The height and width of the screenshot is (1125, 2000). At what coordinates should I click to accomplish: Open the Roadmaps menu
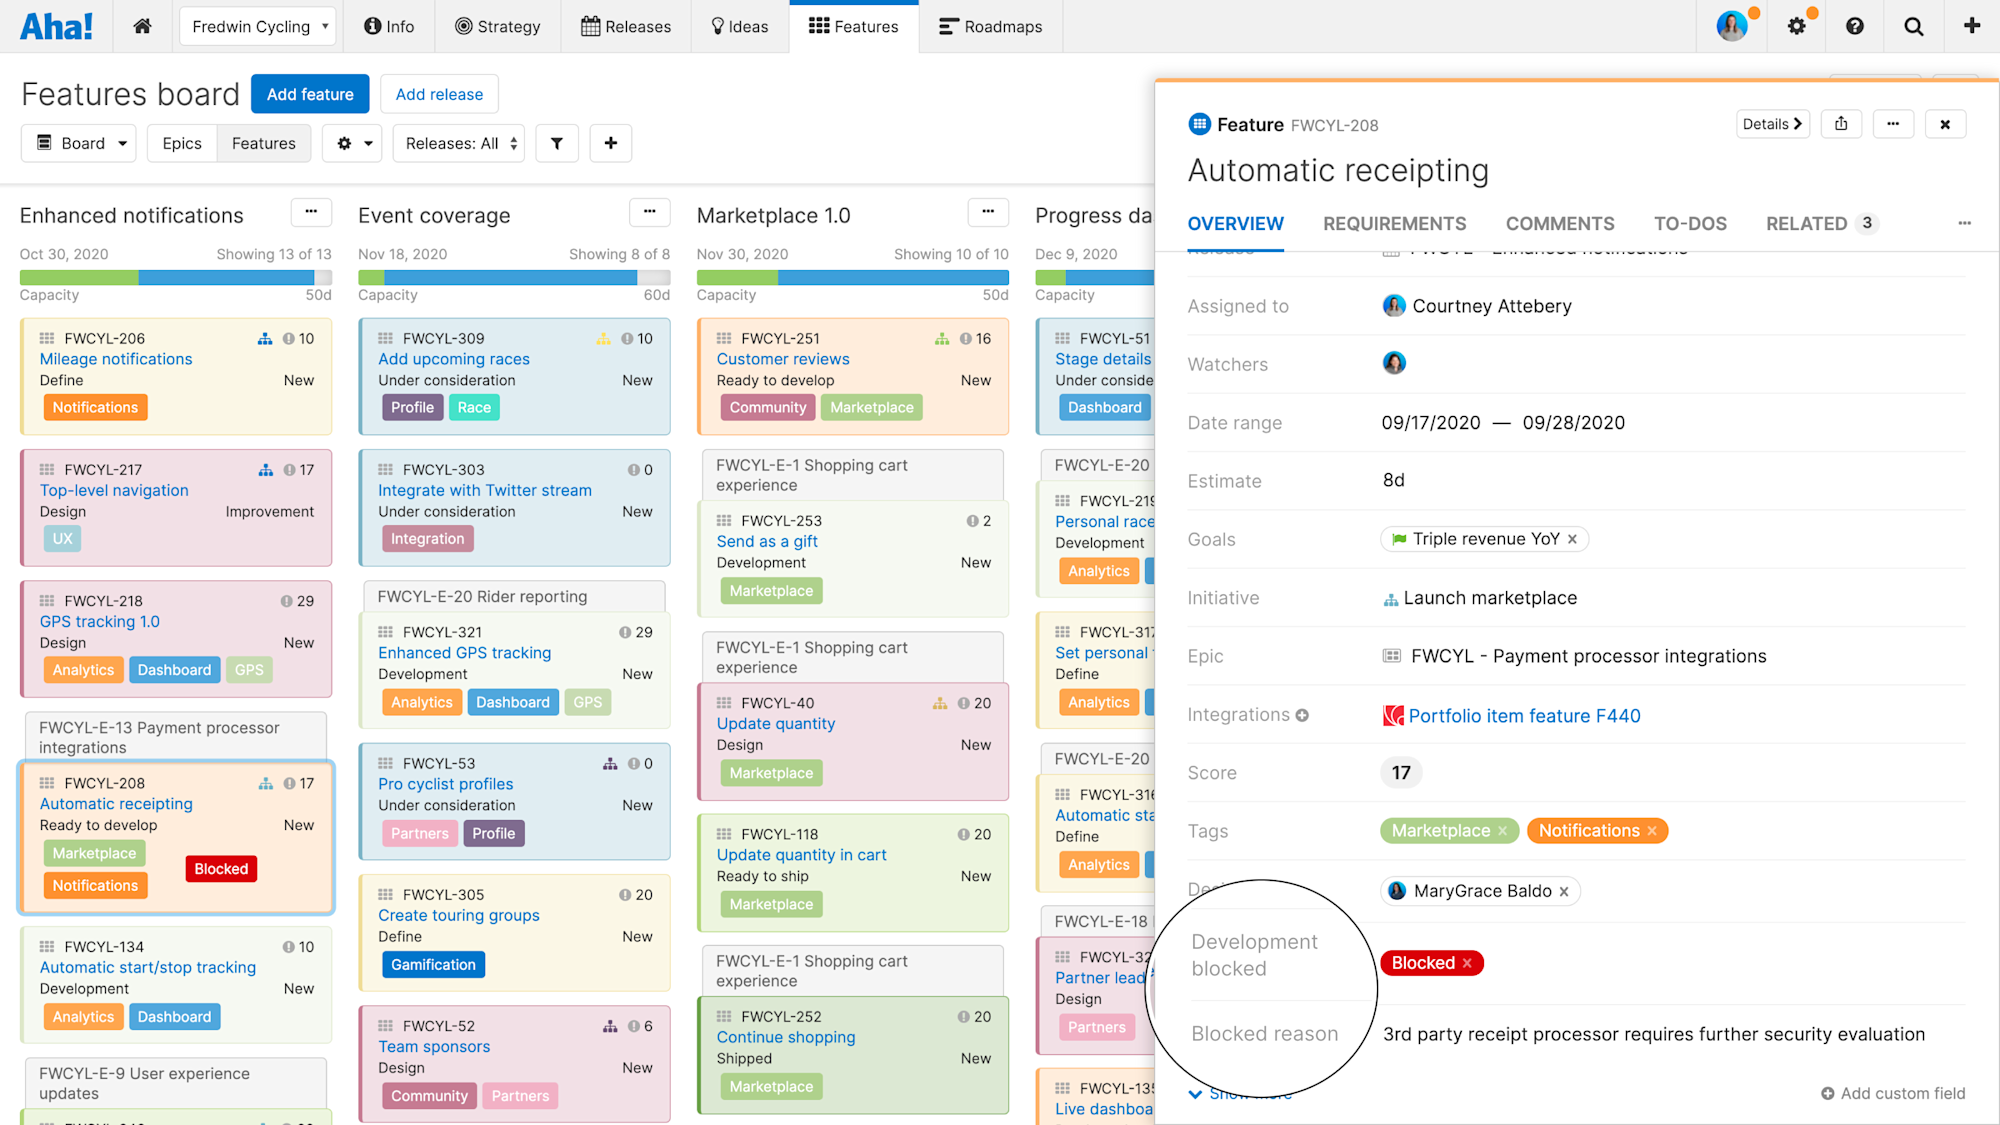990,26
